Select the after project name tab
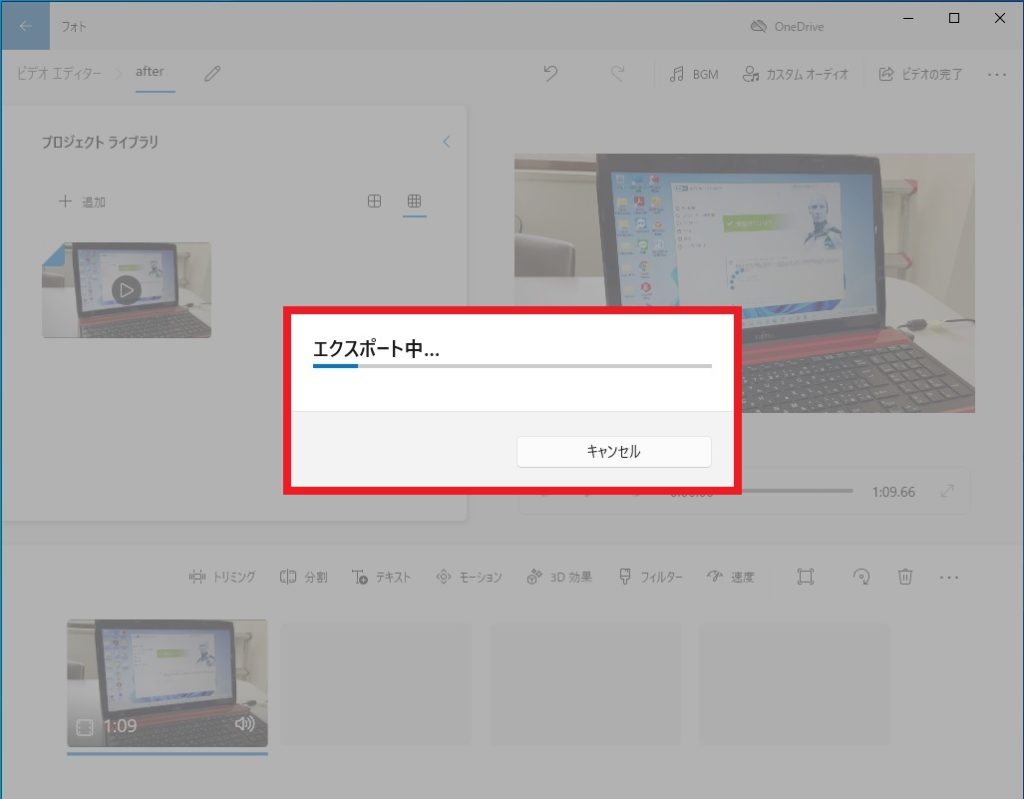This screenshot has width=1024, height=799. pyautogui.click(x=151, y=71)
